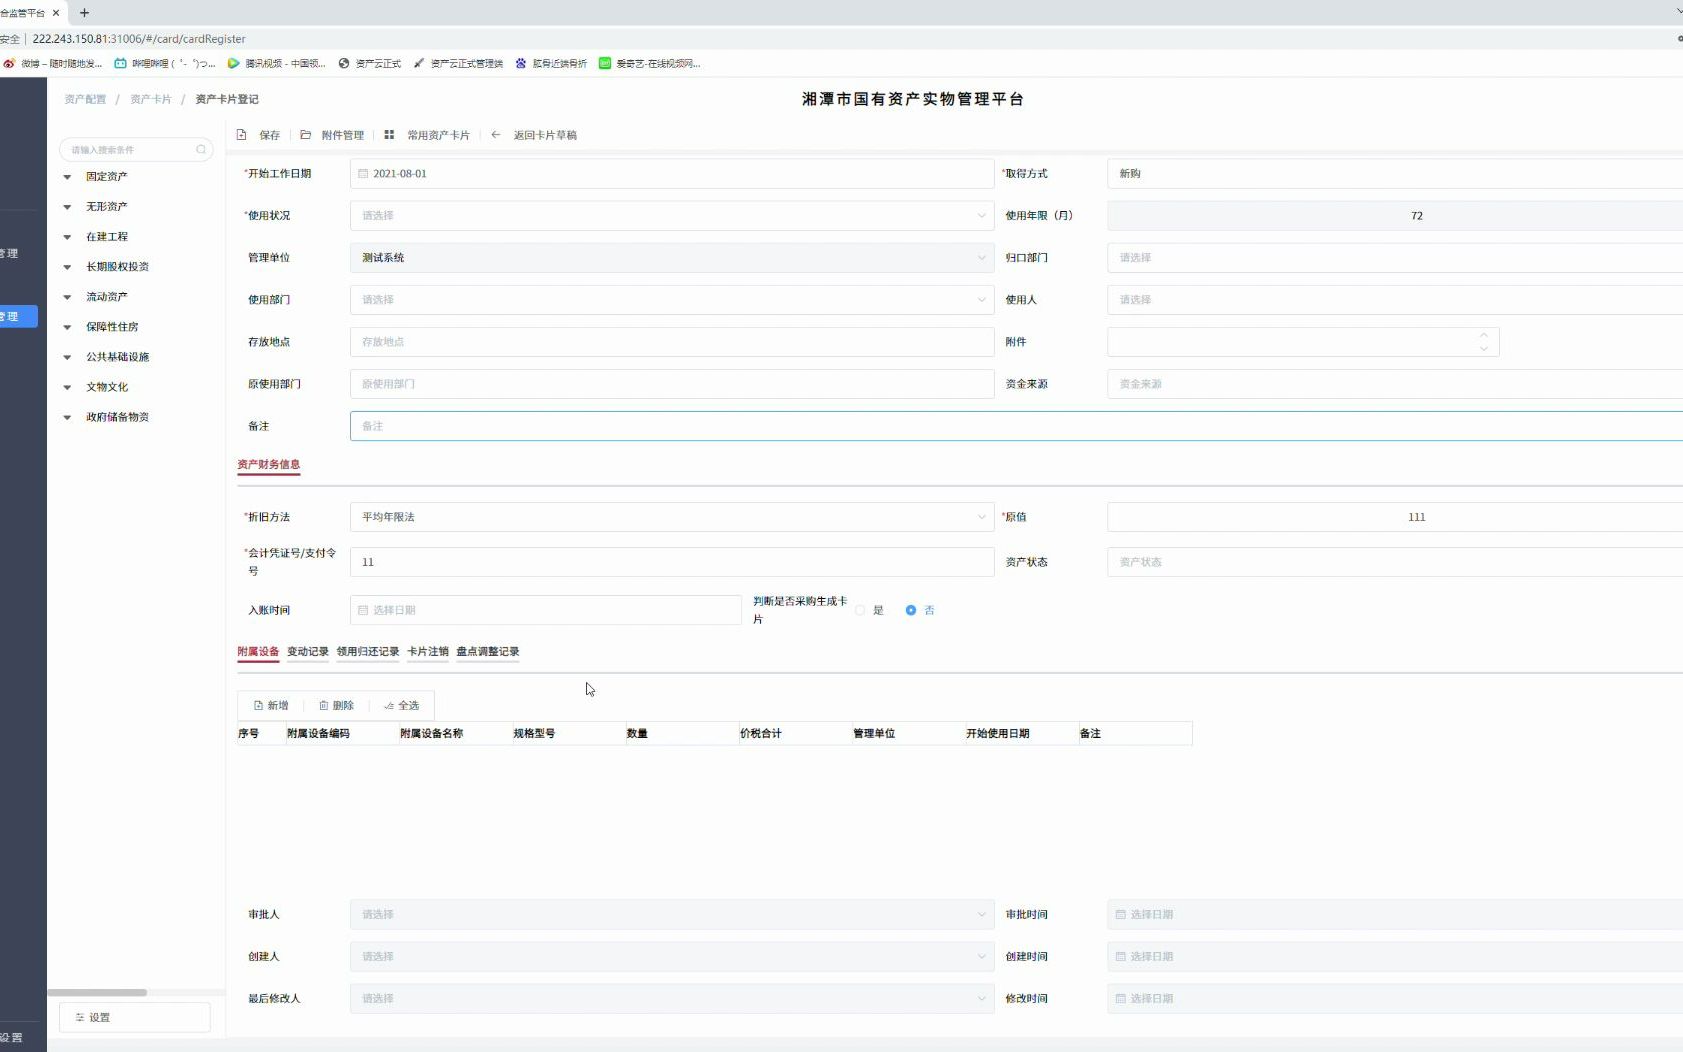Open the 爱奇艺 bookmark icon

(605, 63)
